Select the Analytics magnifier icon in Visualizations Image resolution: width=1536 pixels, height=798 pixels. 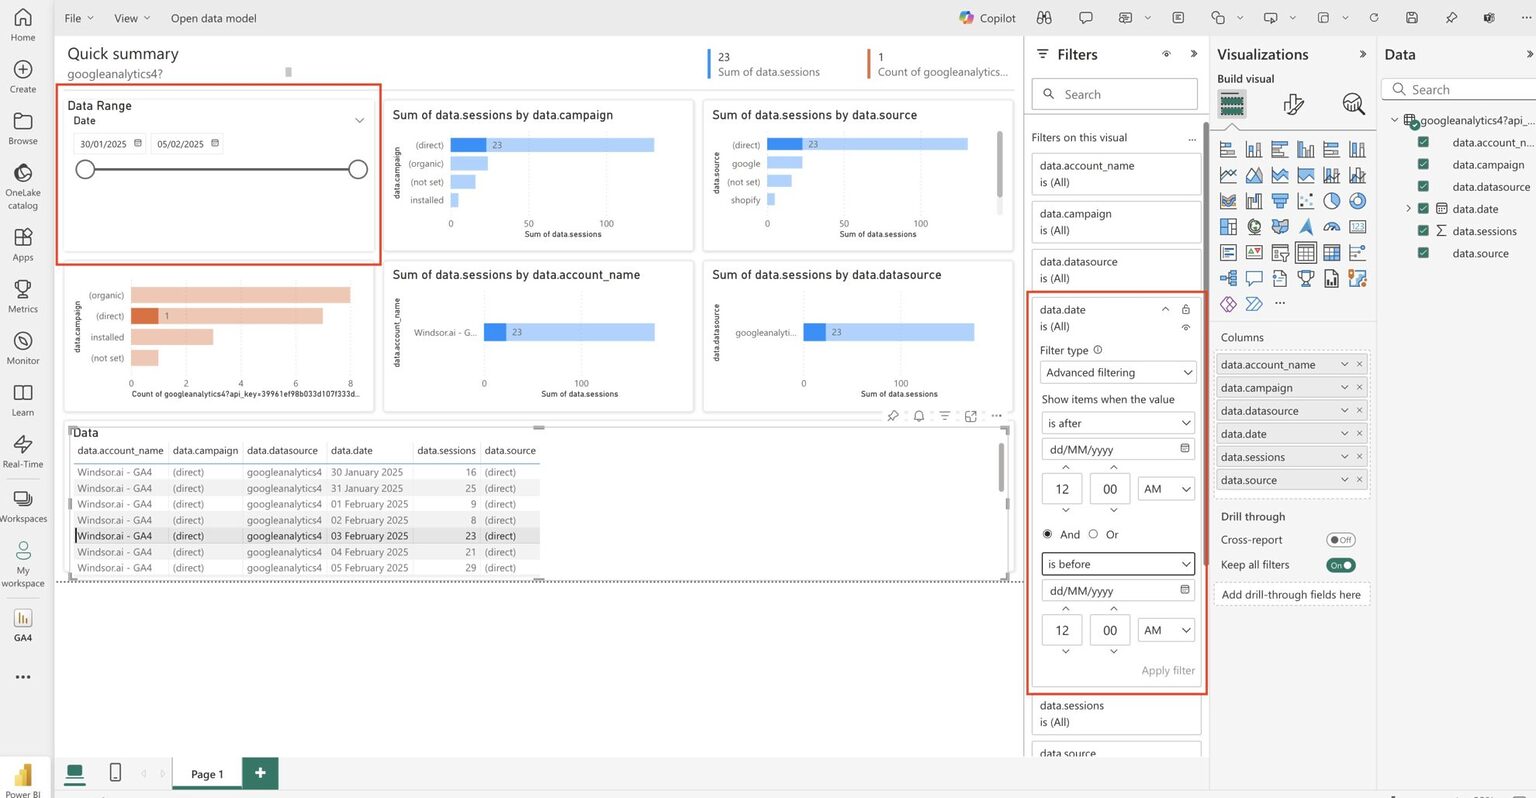coord(1353,104)
